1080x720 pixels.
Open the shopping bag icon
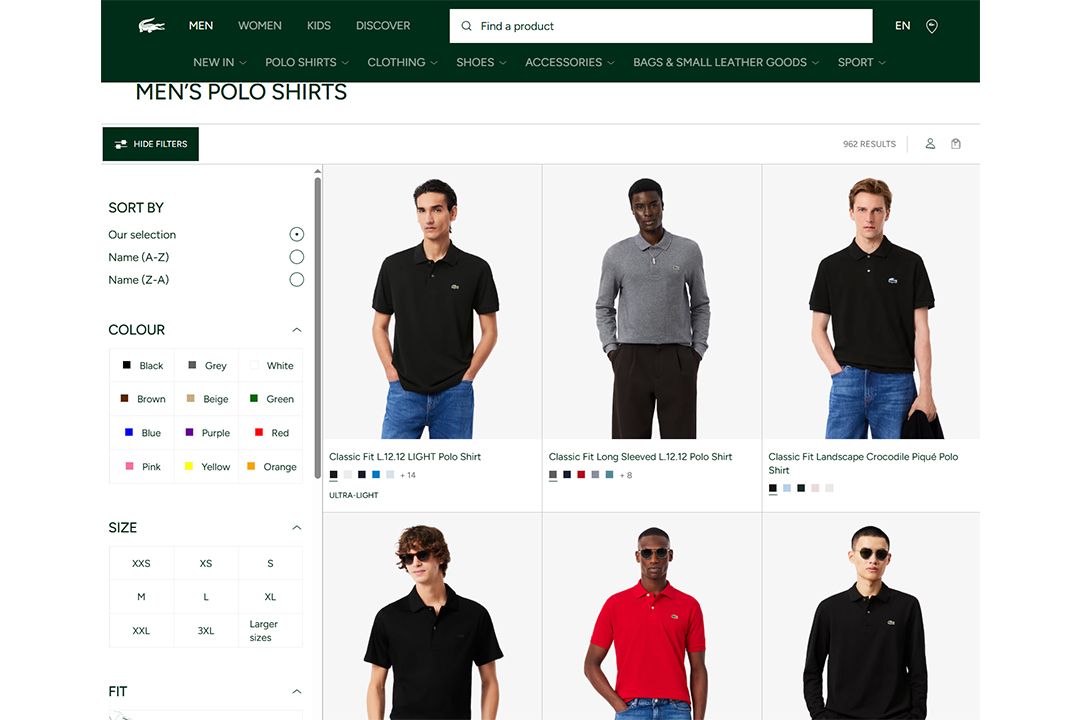[x=956, y=143]
